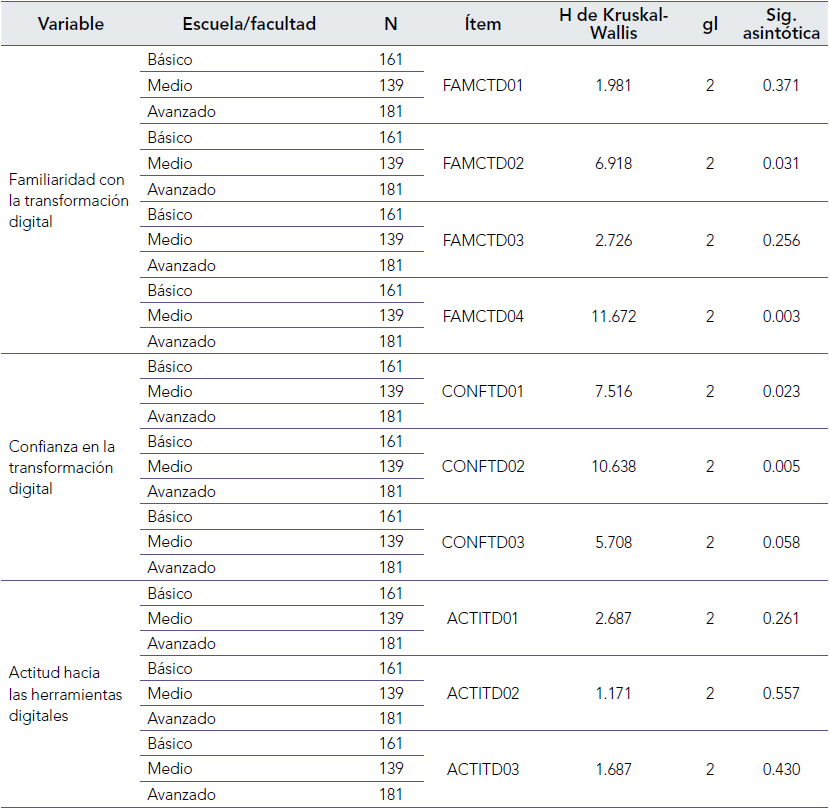Click the Variable column header
The width and height of the screenshot is (829, 809).
(70, 24)
